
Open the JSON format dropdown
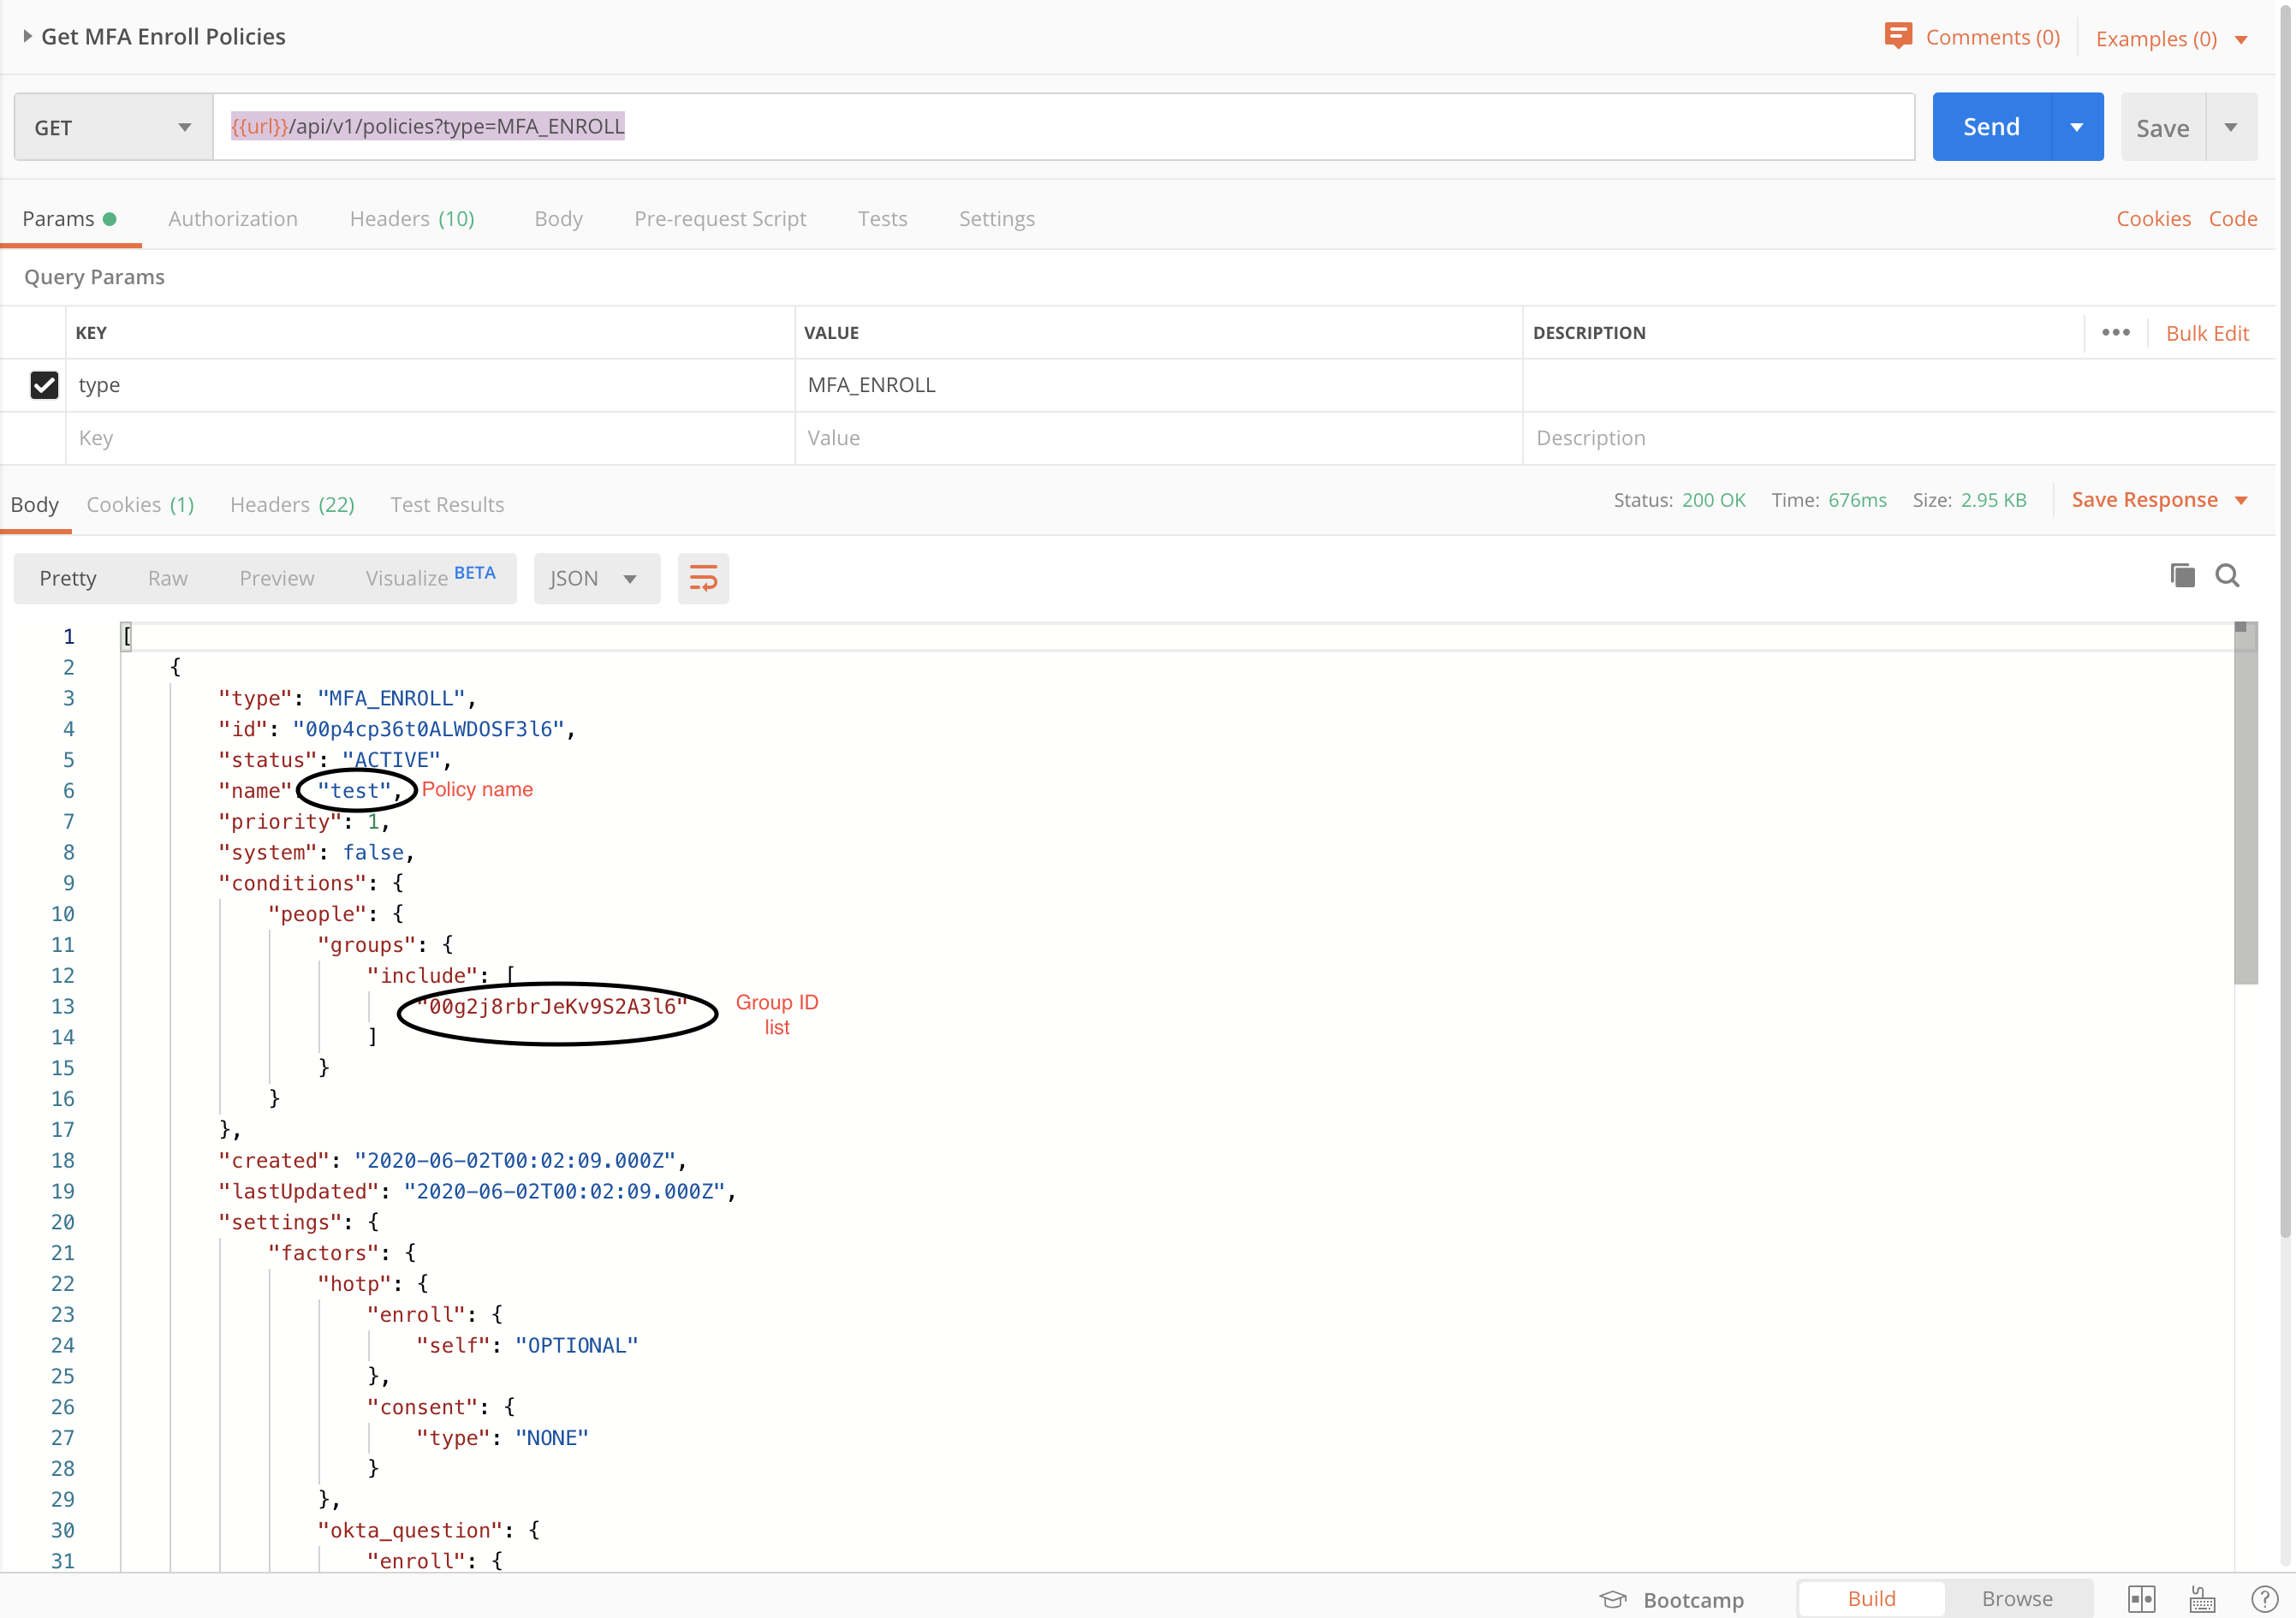coord(596,578)
